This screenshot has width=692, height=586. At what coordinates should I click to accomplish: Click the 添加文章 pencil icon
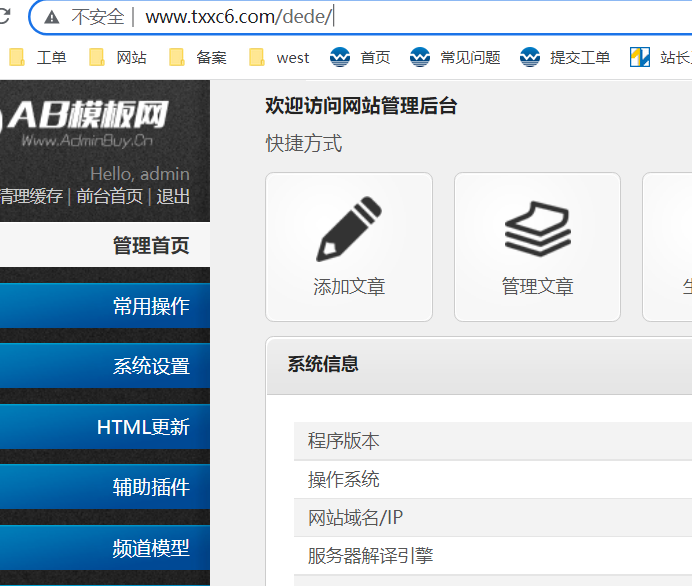(x=349, y=229)
